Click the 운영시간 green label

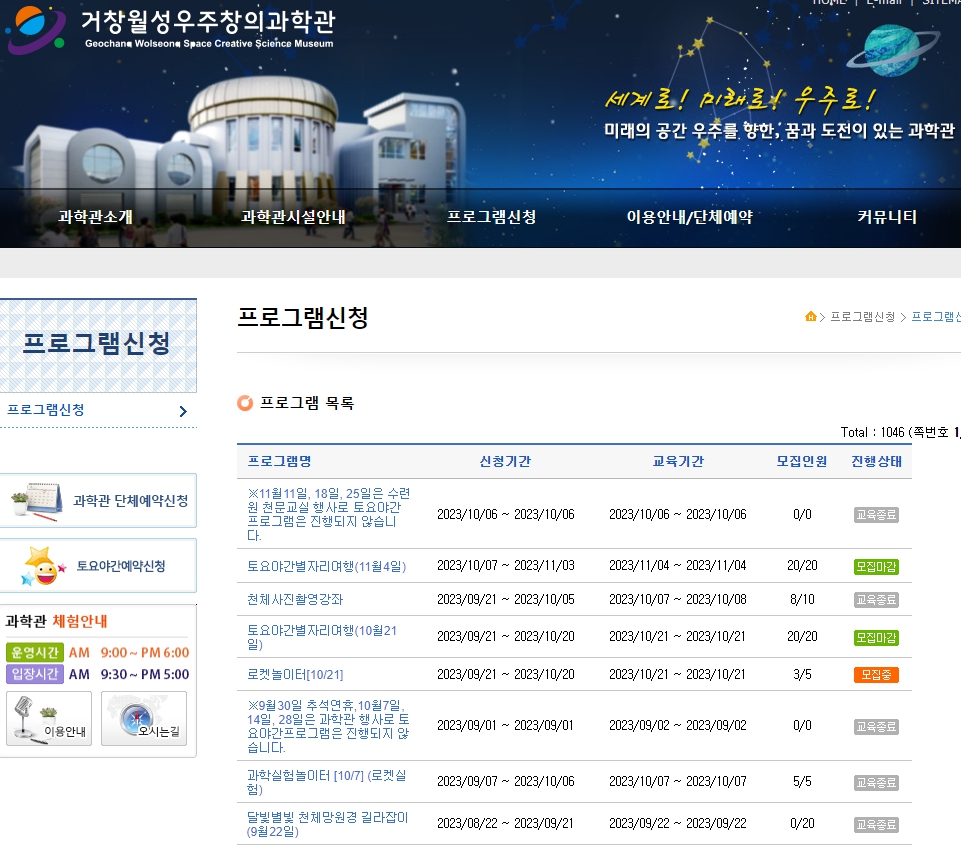[35, 653]
